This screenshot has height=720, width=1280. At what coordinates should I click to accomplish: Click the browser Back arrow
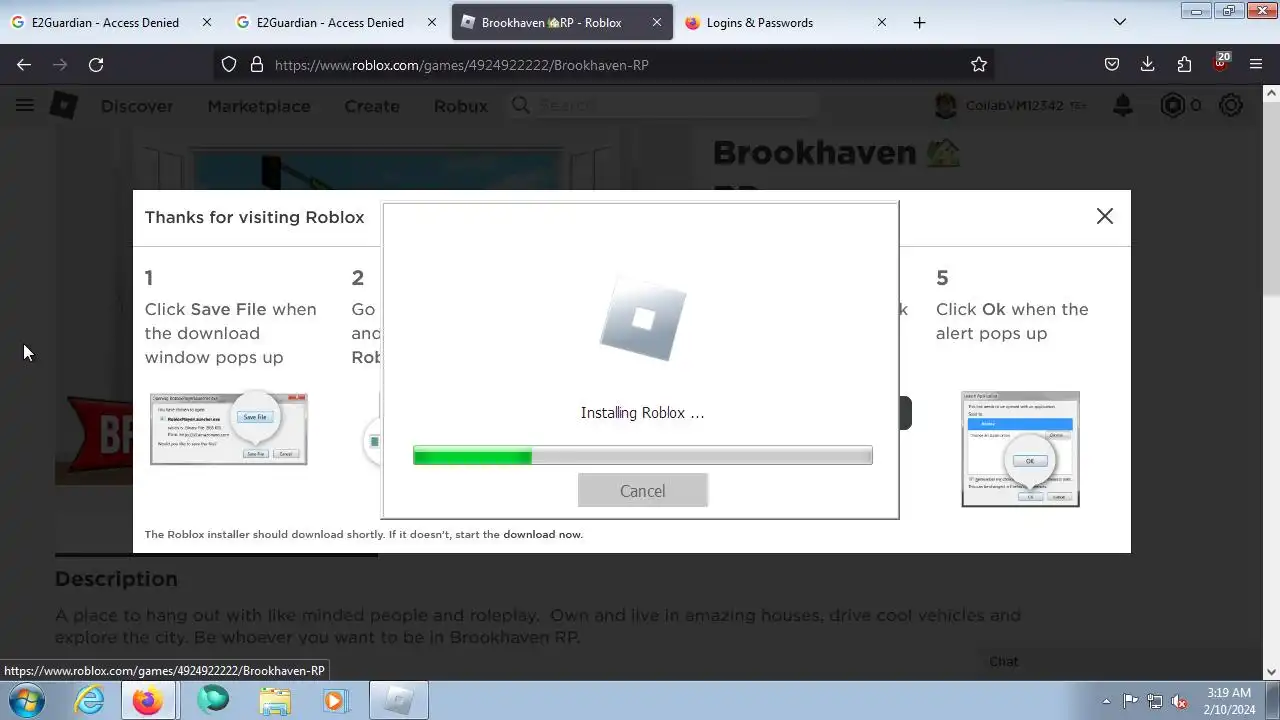pos(24,64)
